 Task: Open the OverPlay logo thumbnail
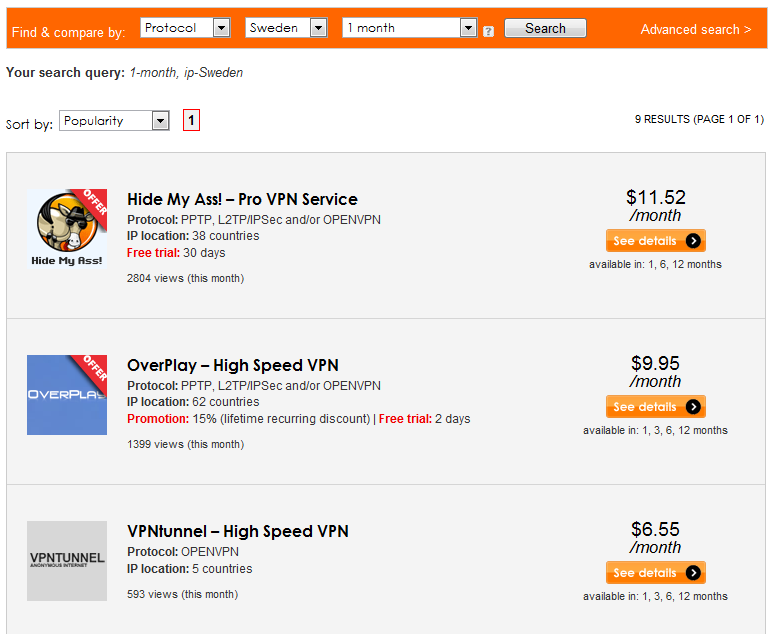pos(67,394)
